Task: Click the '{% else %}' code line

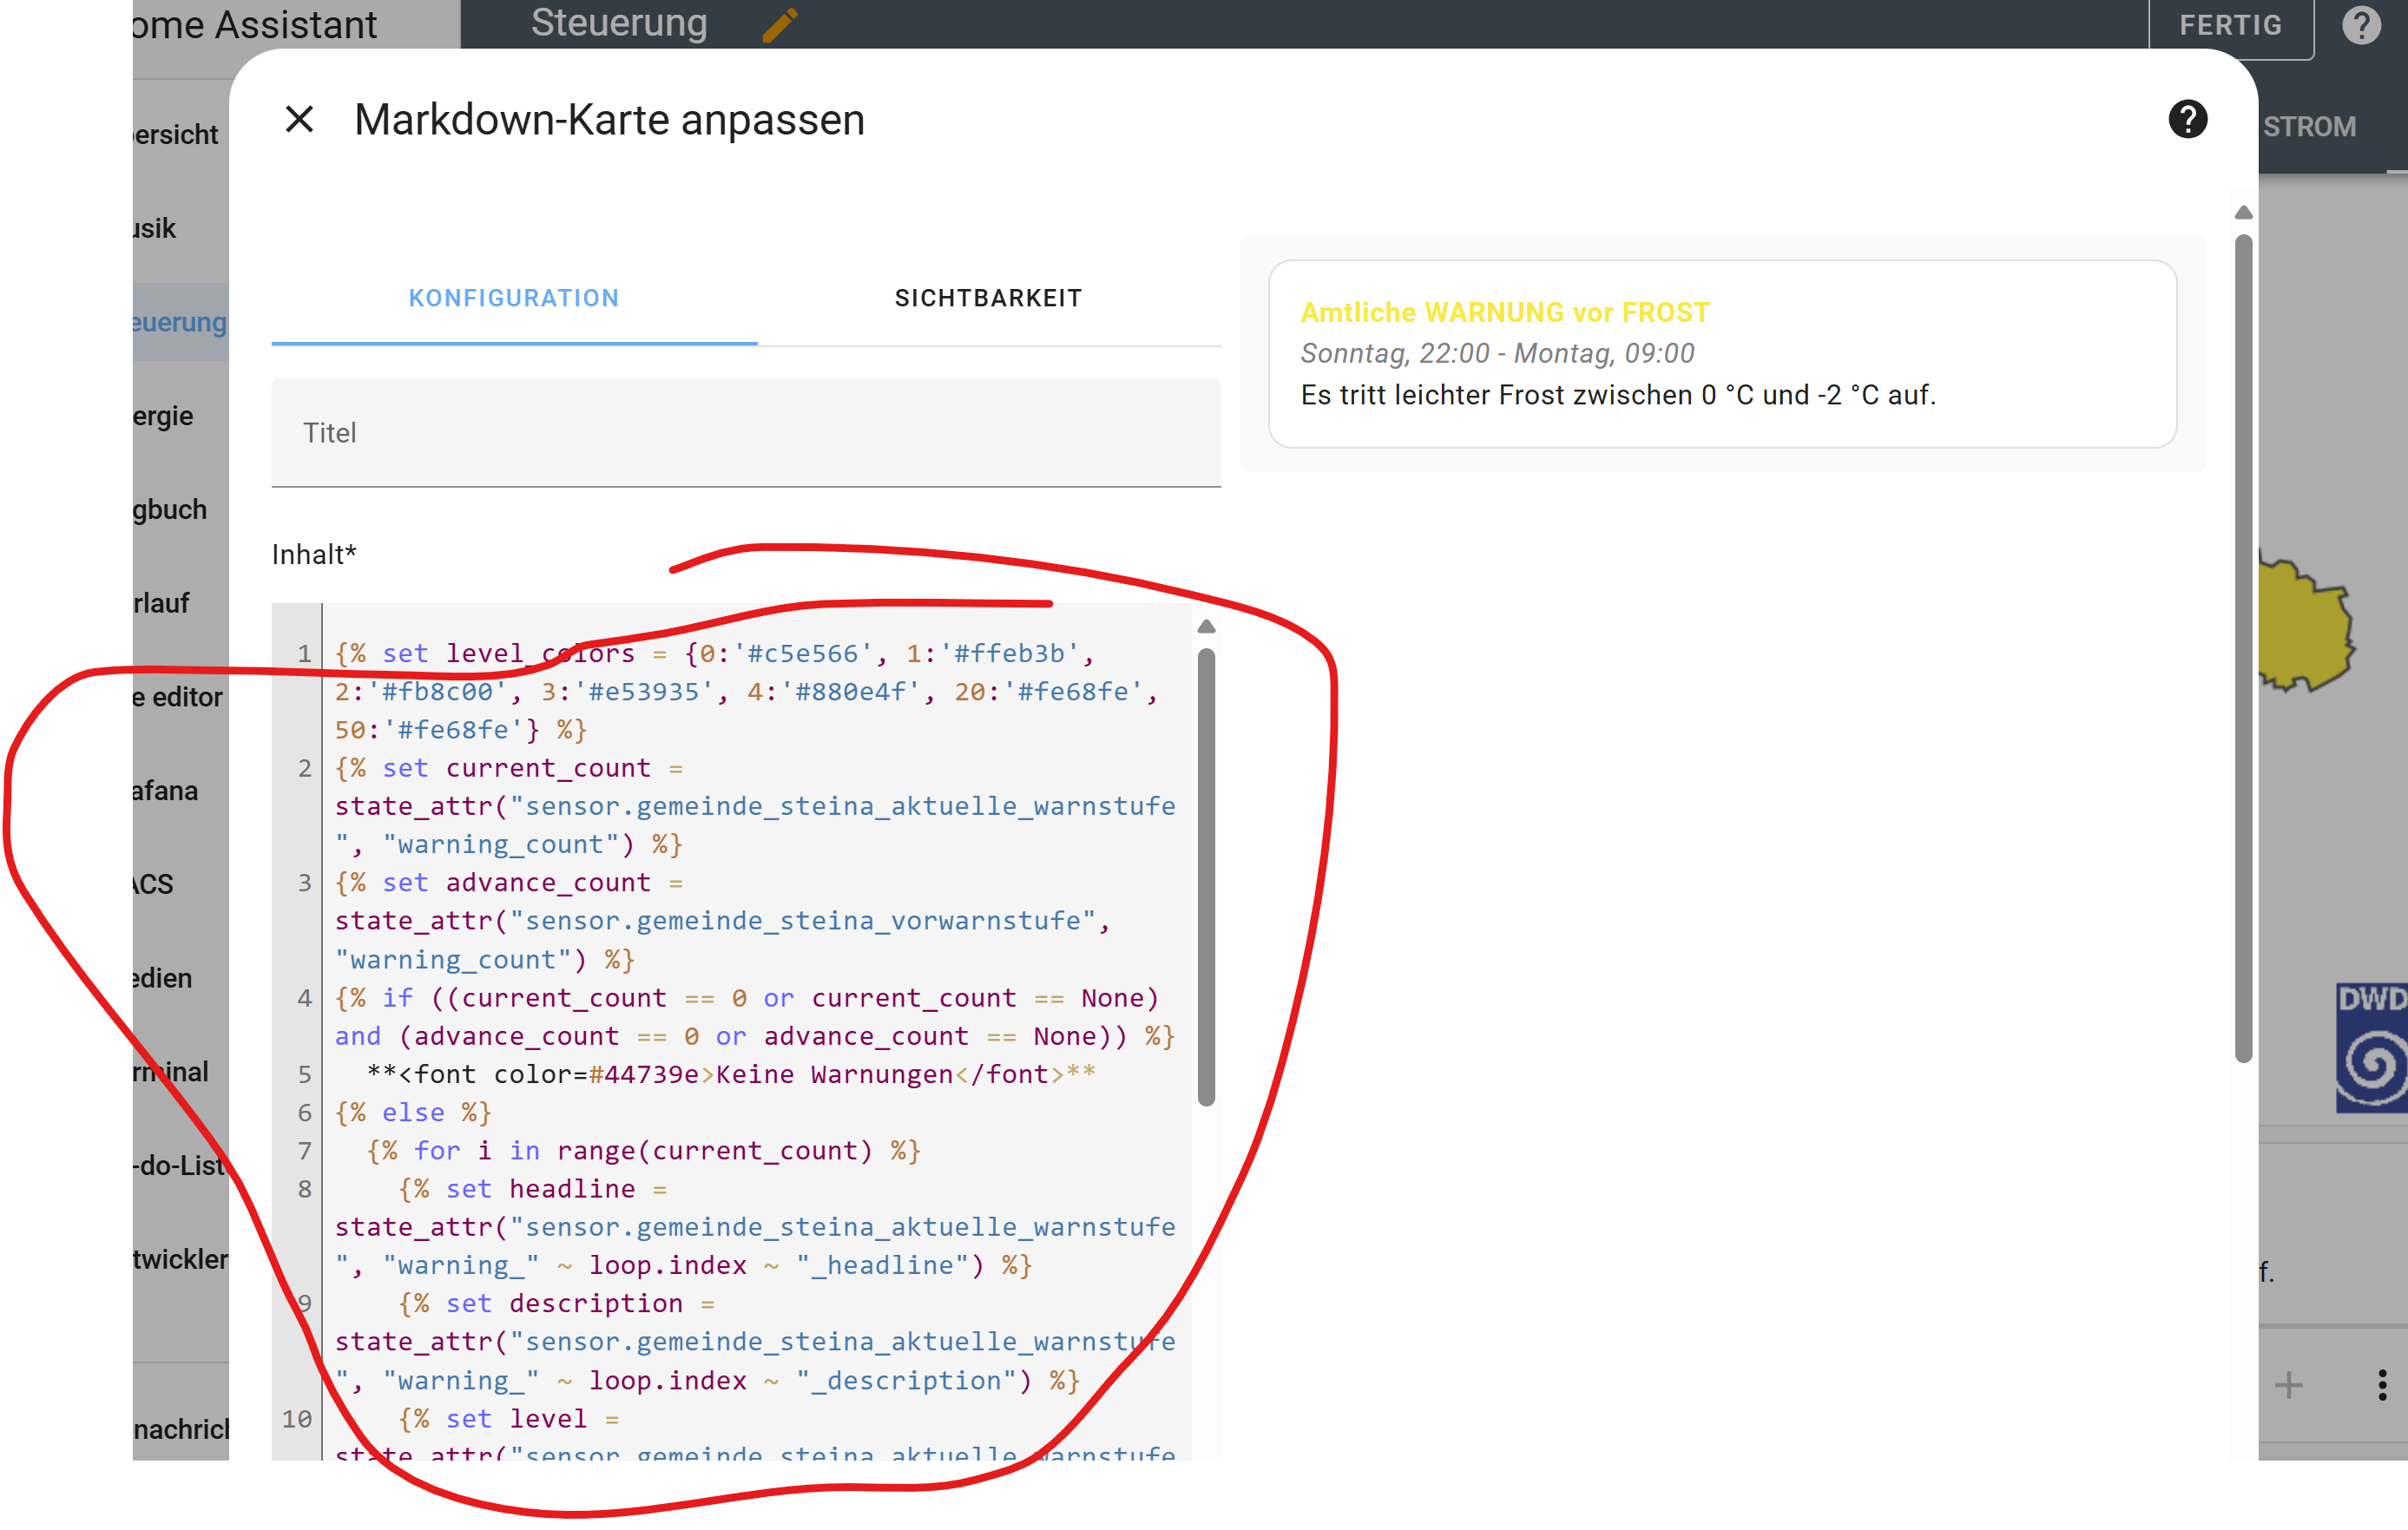Action: pyautogui.click(x=413, y=1113)
